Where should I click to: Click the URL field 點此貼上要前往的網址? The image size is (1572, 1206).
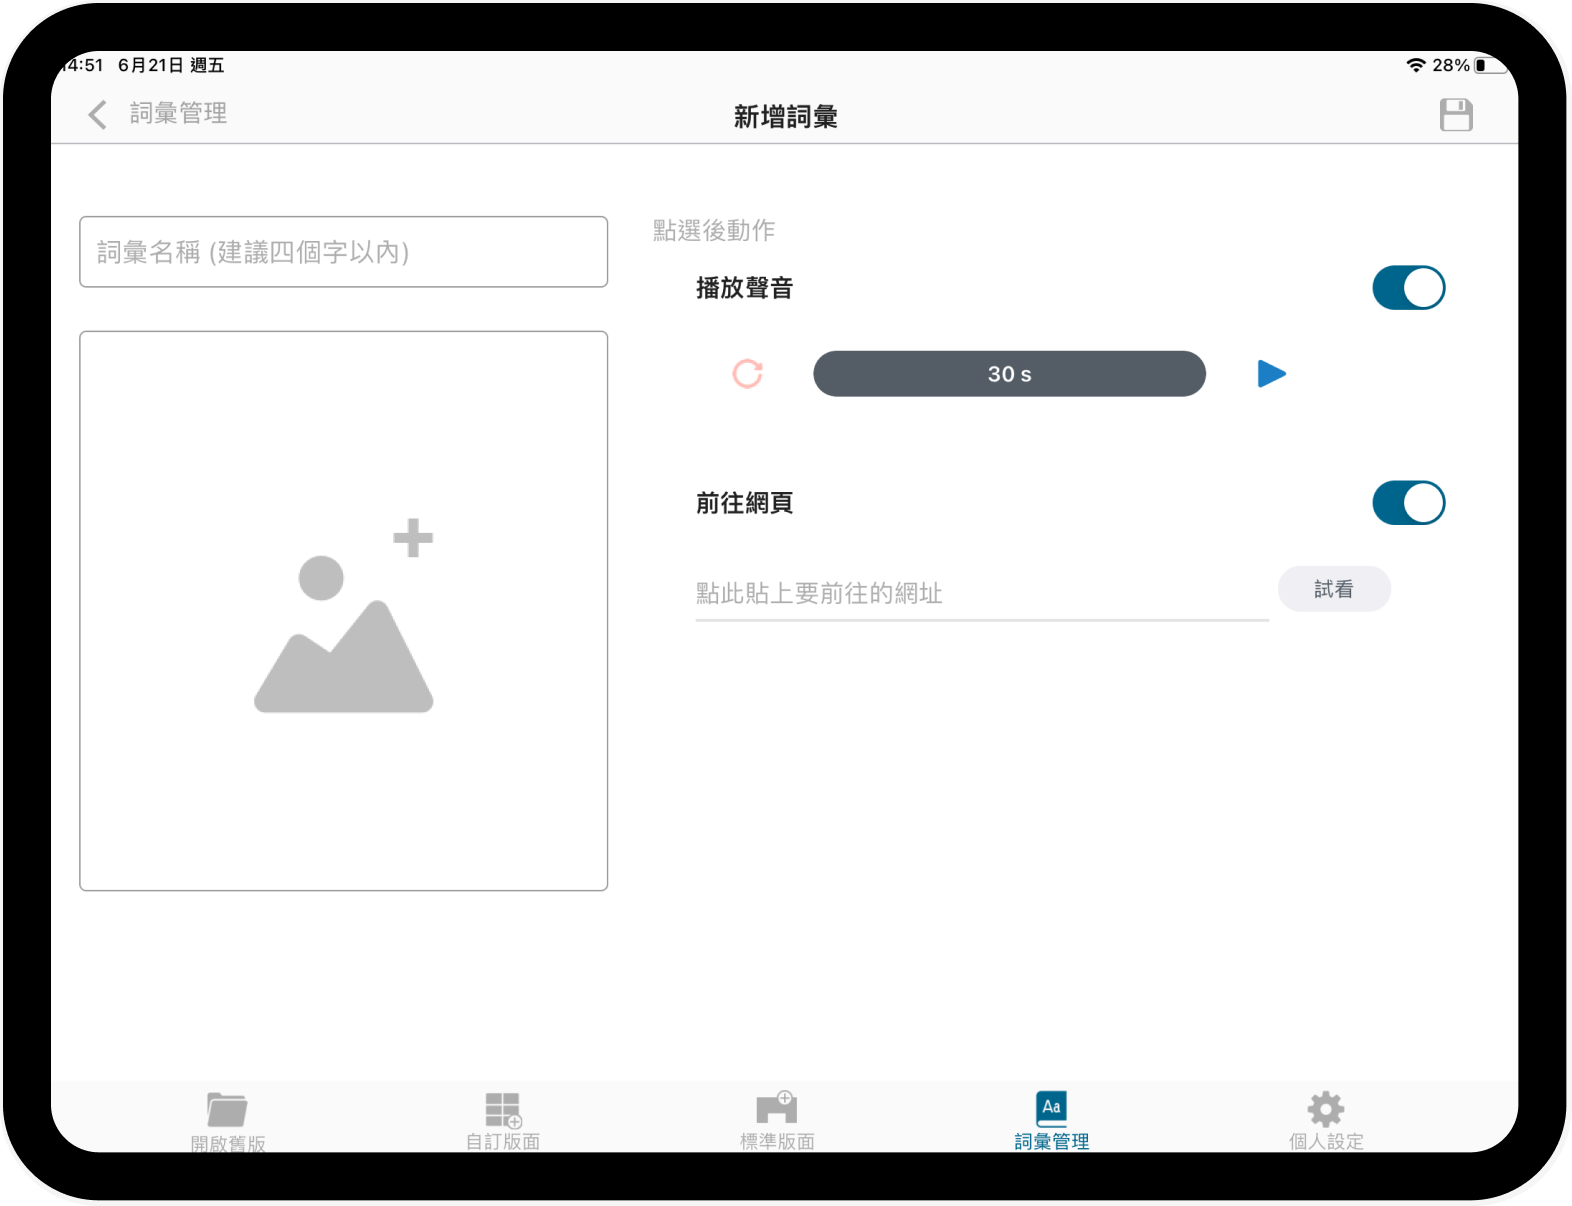click(x=982, y=594)
